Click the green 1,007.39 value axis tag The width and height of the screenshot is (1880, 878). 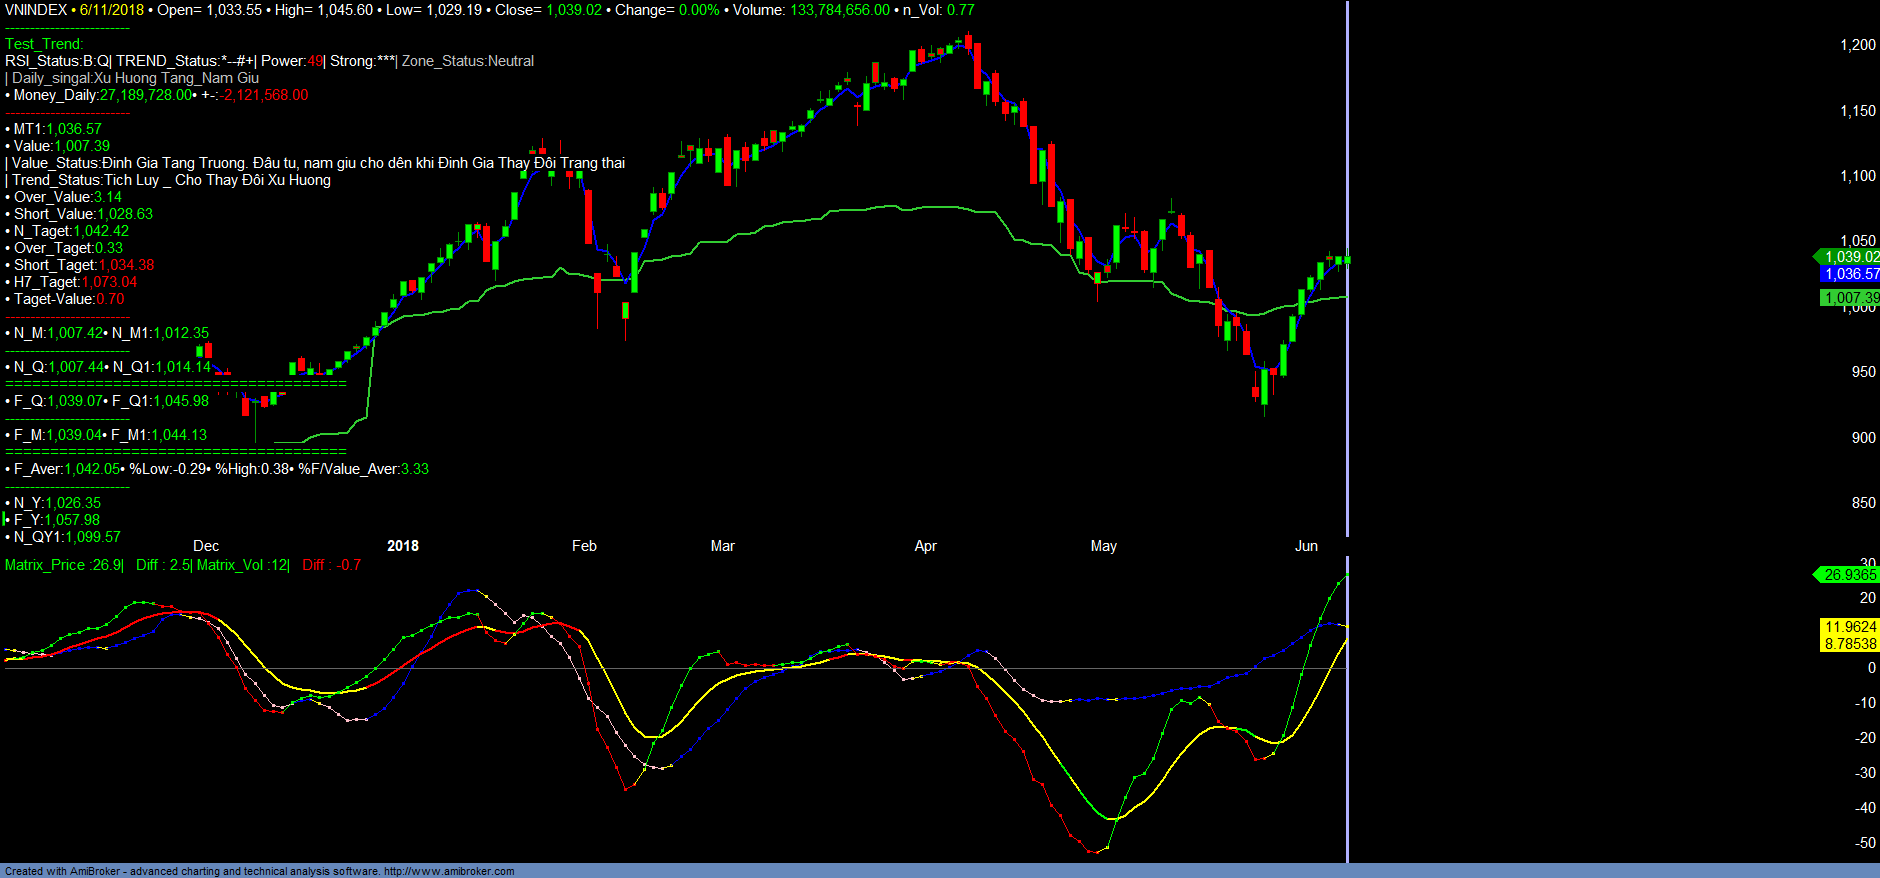1850,298
